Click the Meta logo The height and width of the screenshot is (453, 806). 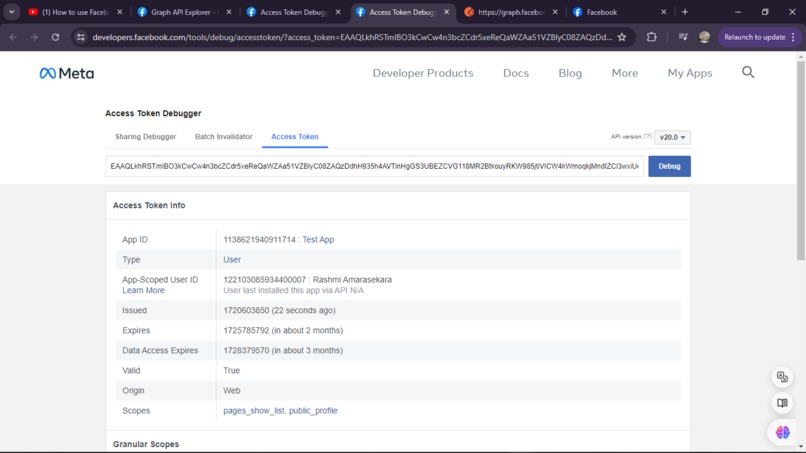tap(67, 74)
